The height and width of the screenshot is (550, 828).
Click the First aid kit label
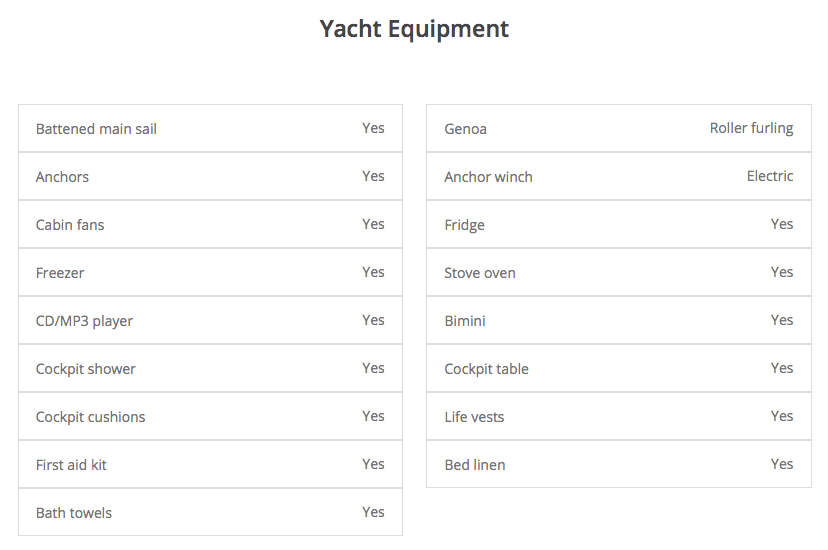[x=71, y=465]
